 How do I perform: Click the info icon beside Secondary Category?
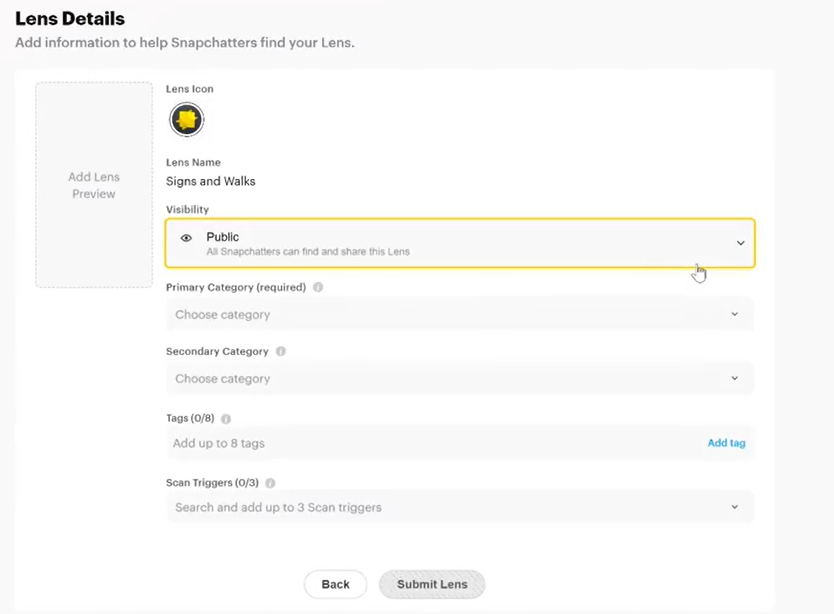pyautogui.click(x=281, y=351)
